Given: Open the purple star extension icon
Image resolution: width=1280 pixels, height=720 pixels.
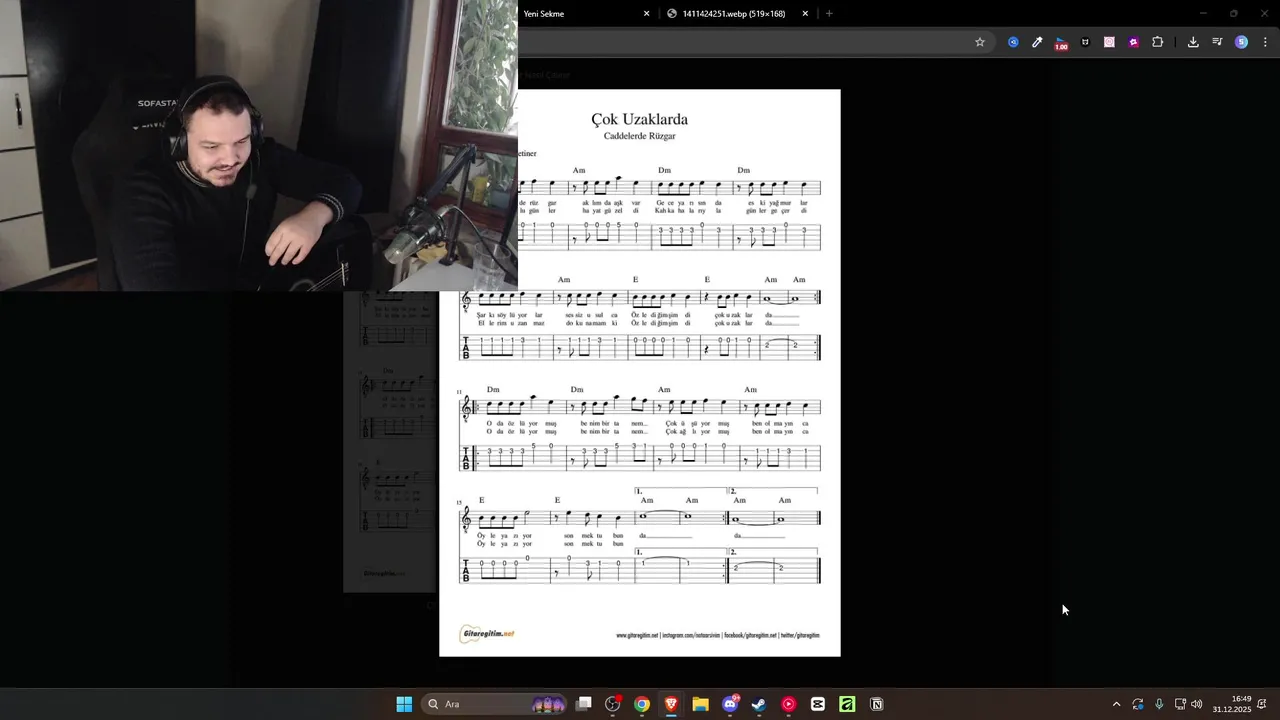Looking at the screenshot, I should (1133, 42).
